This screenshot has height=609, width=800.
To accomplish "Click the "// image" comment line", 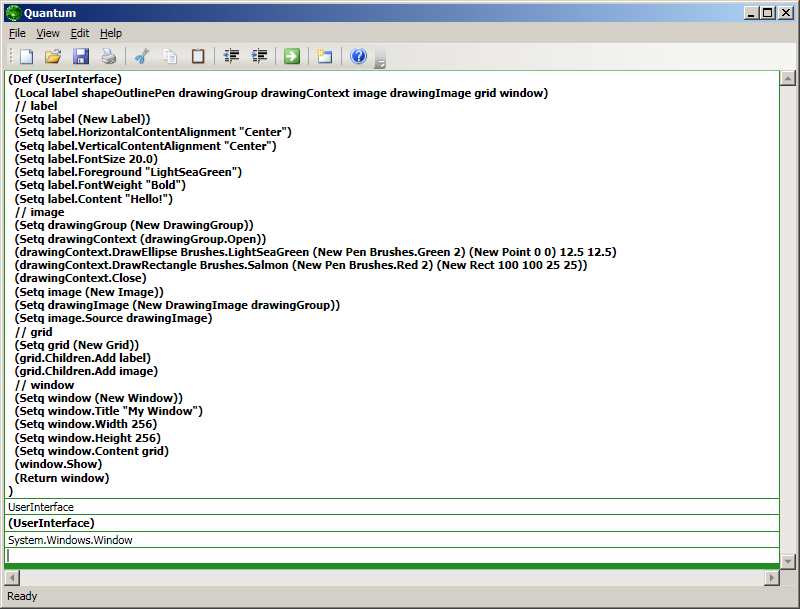I will pos(39,212).
